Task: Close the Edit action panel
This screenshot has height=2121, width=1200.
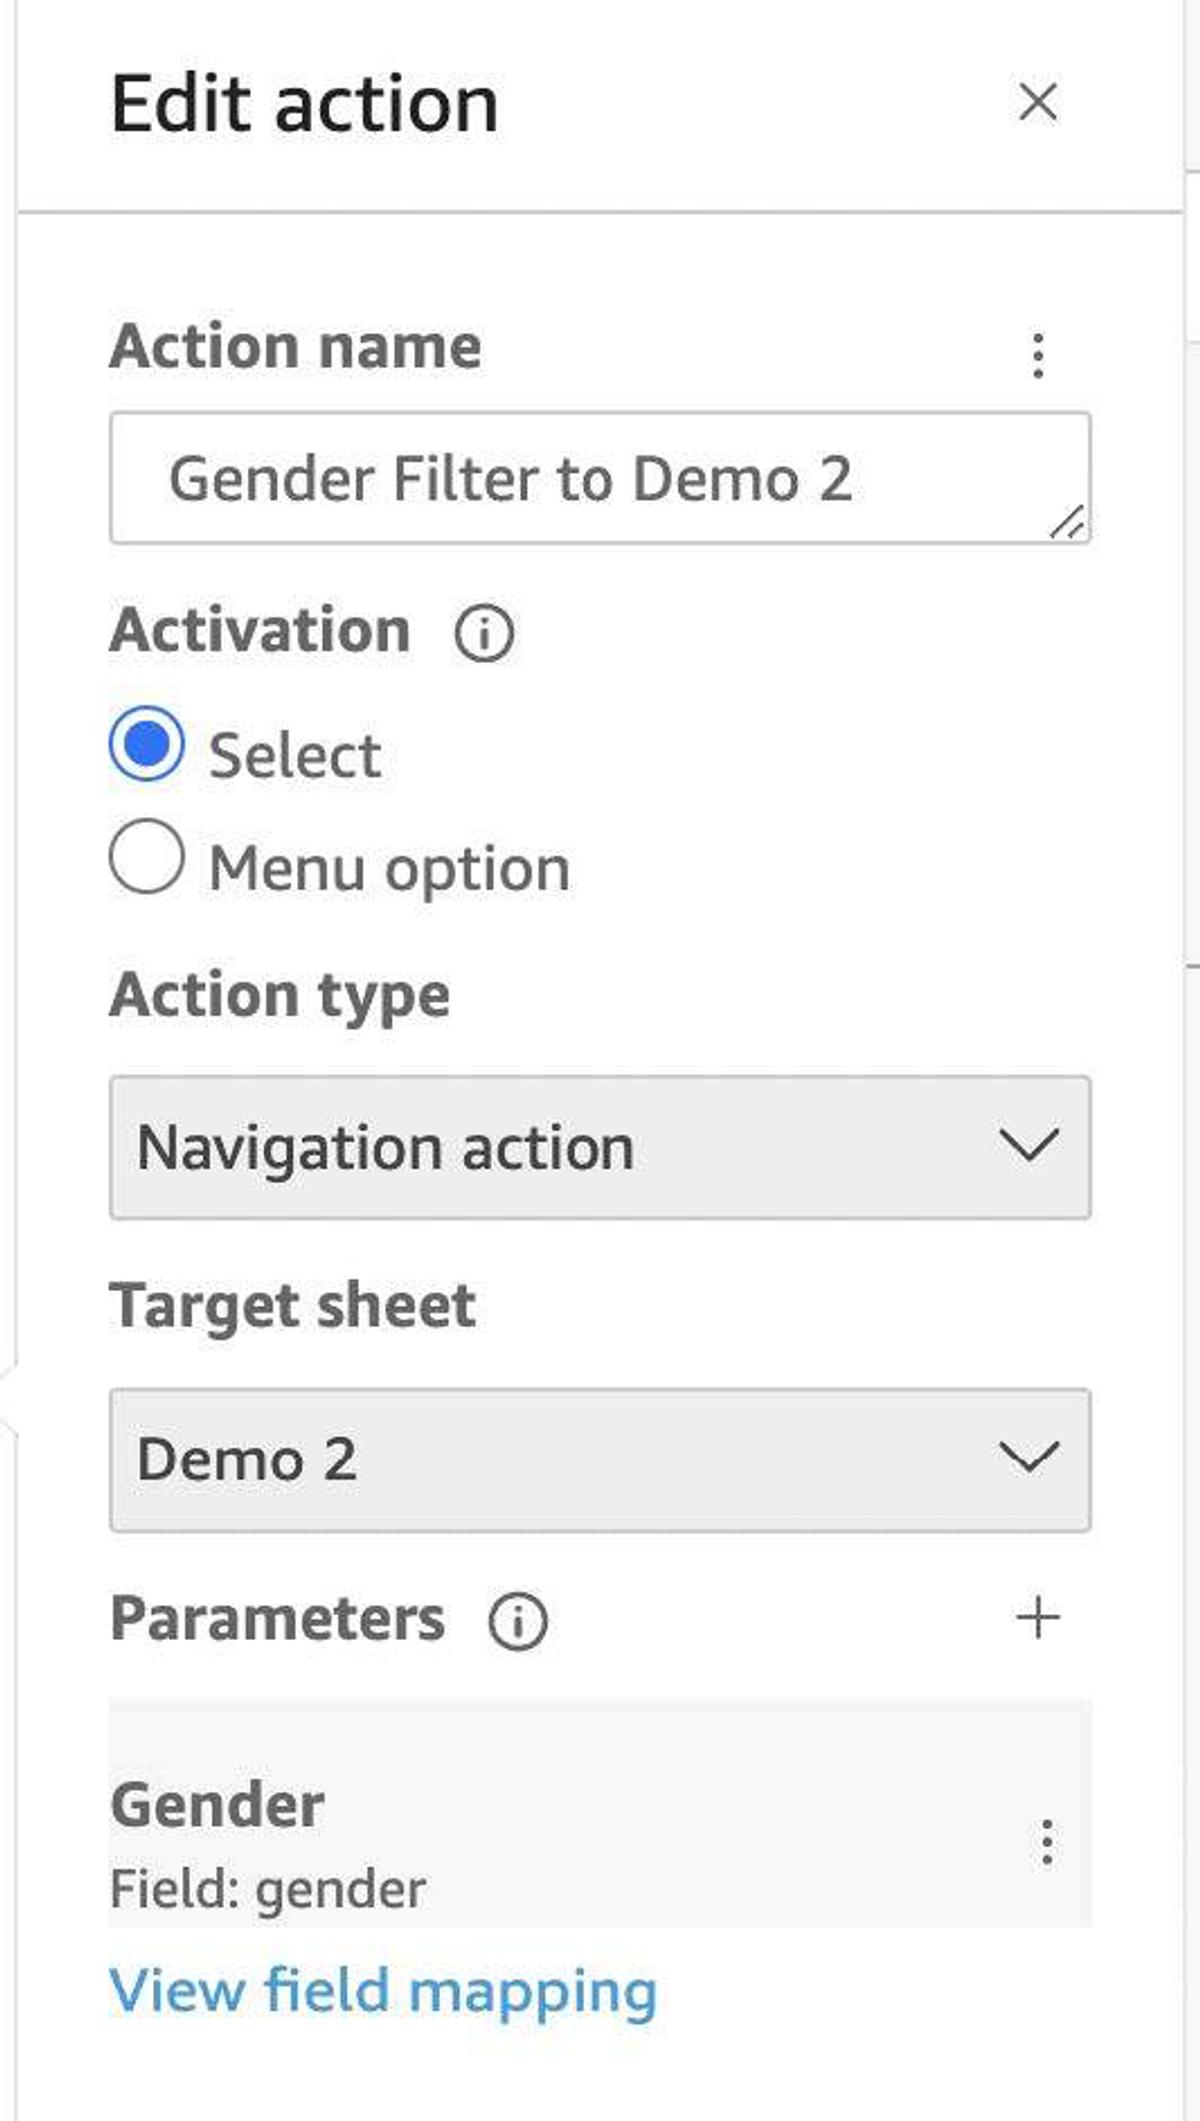Action: (1037, 102)
